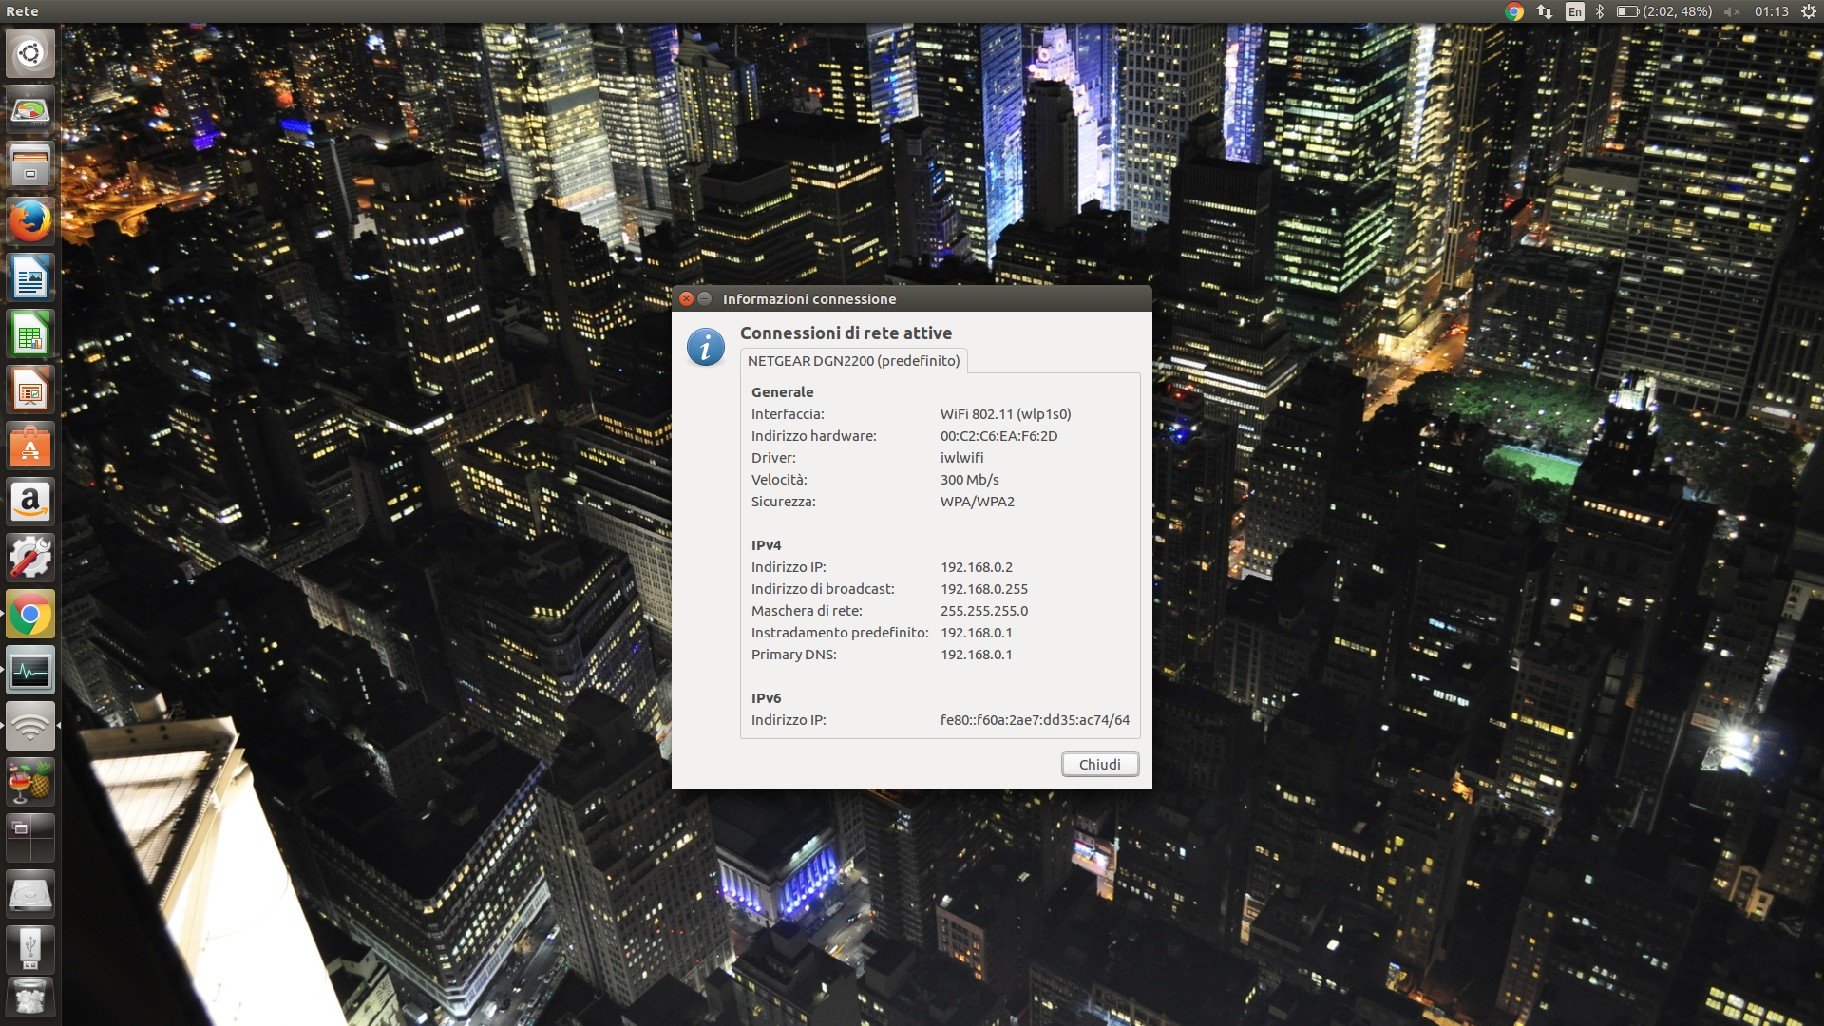1824x1026 pixels.
Task: Click the Maschera di rete: label
Action: (x=807, y=611)
